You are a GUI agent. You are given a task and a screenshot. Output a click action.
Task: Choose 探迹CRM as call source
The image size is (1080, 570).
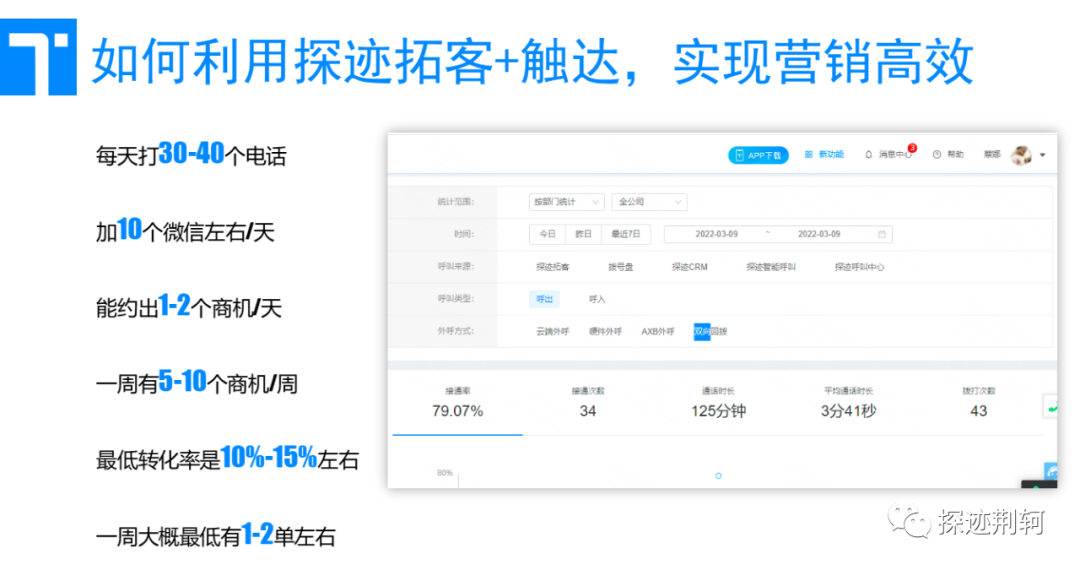click(x=689, y=267)
